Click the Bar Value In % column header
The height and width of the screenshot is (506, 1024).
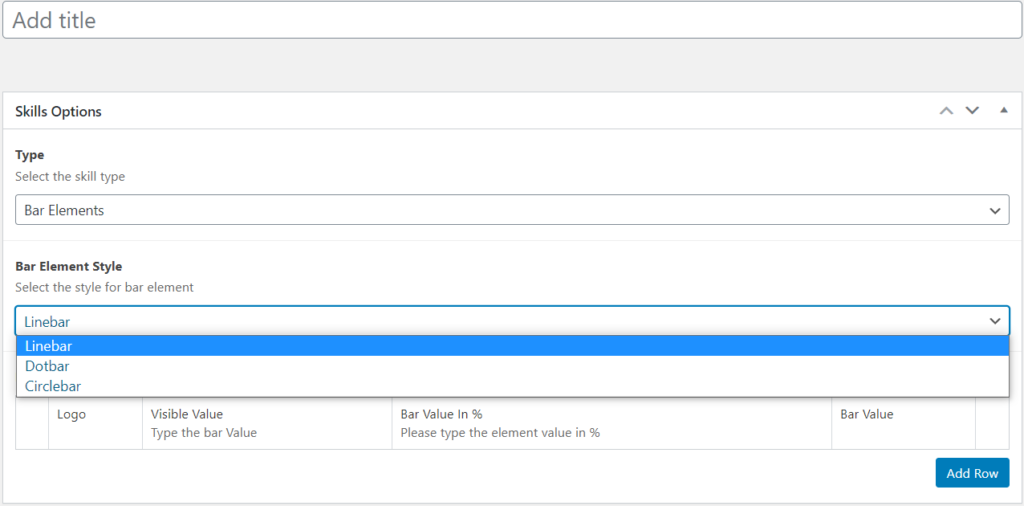(441, 414)
